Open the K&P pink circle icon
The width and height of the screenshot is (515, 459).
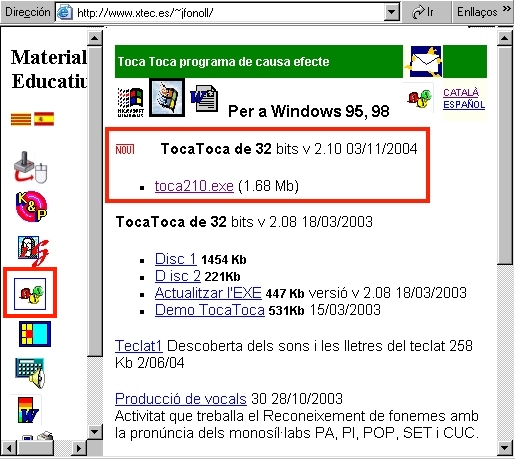point(31,206)
